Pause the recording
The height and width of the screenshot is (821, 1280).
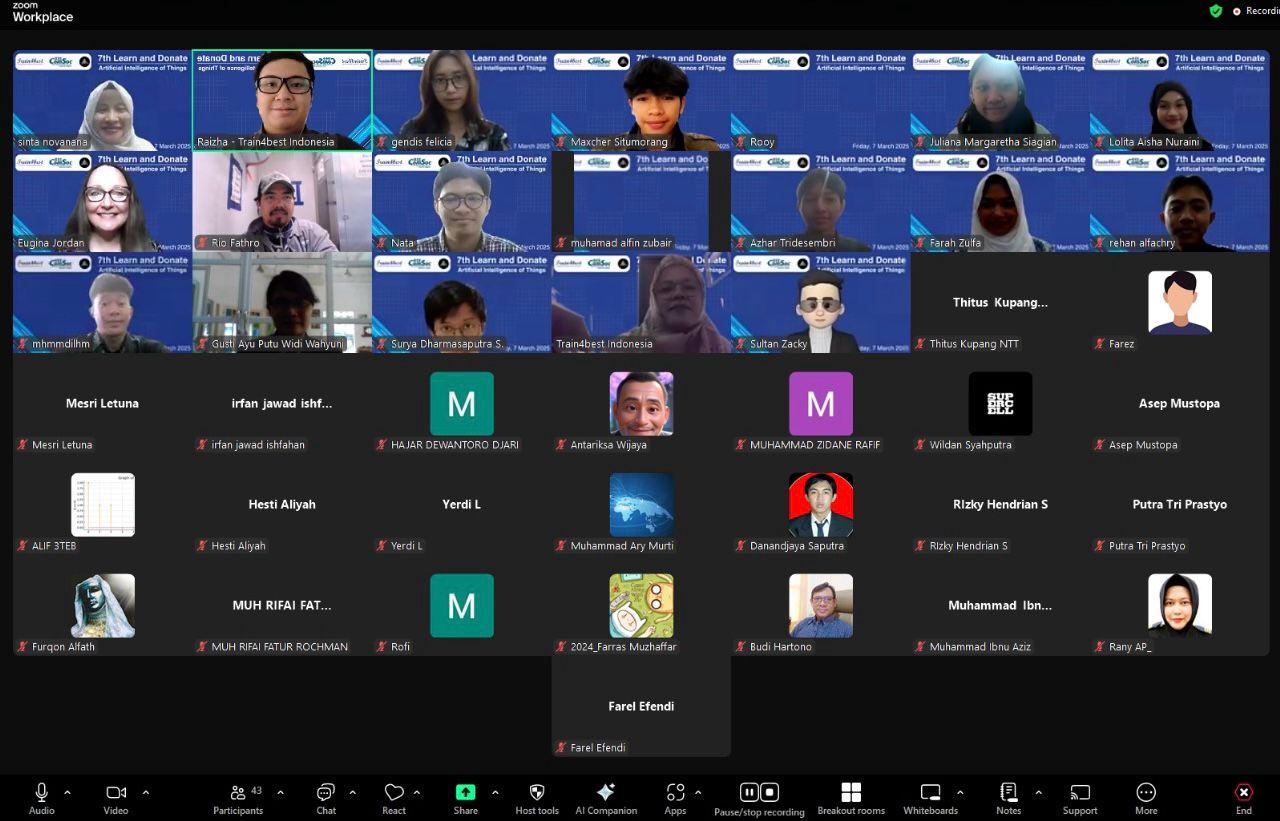coord(748,793)
